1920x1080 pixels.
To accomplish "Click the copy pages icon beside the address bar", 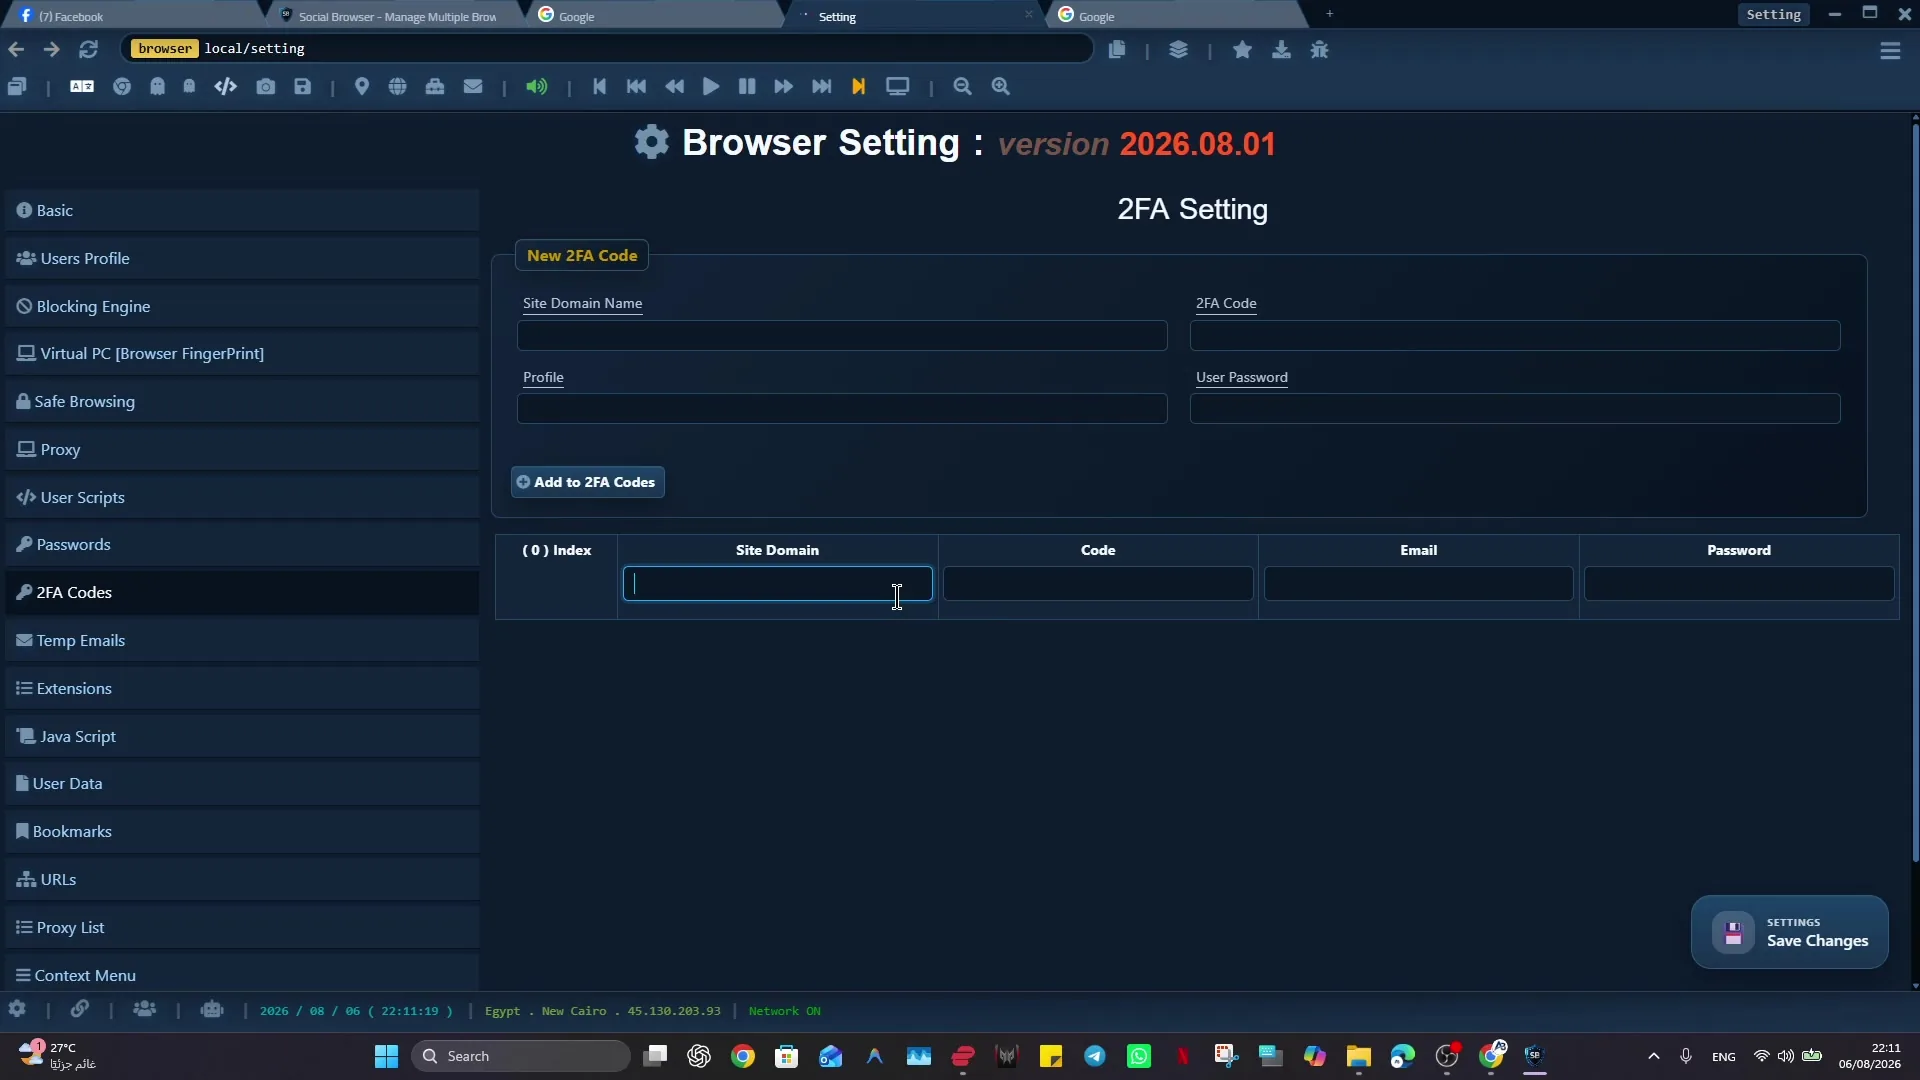I will [x=1117, y=50].
